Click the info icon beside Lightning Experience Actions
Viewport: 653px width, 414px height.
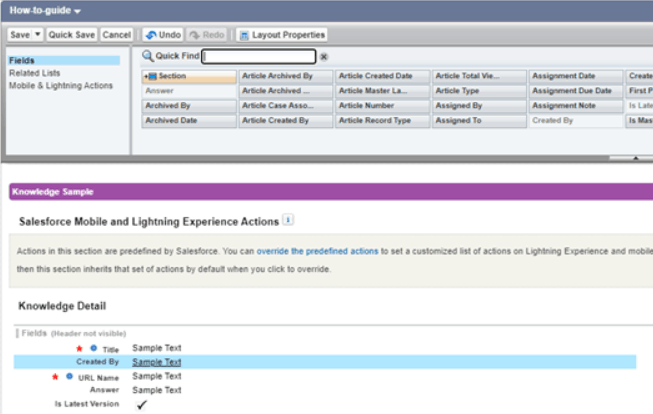click(288, 219)
